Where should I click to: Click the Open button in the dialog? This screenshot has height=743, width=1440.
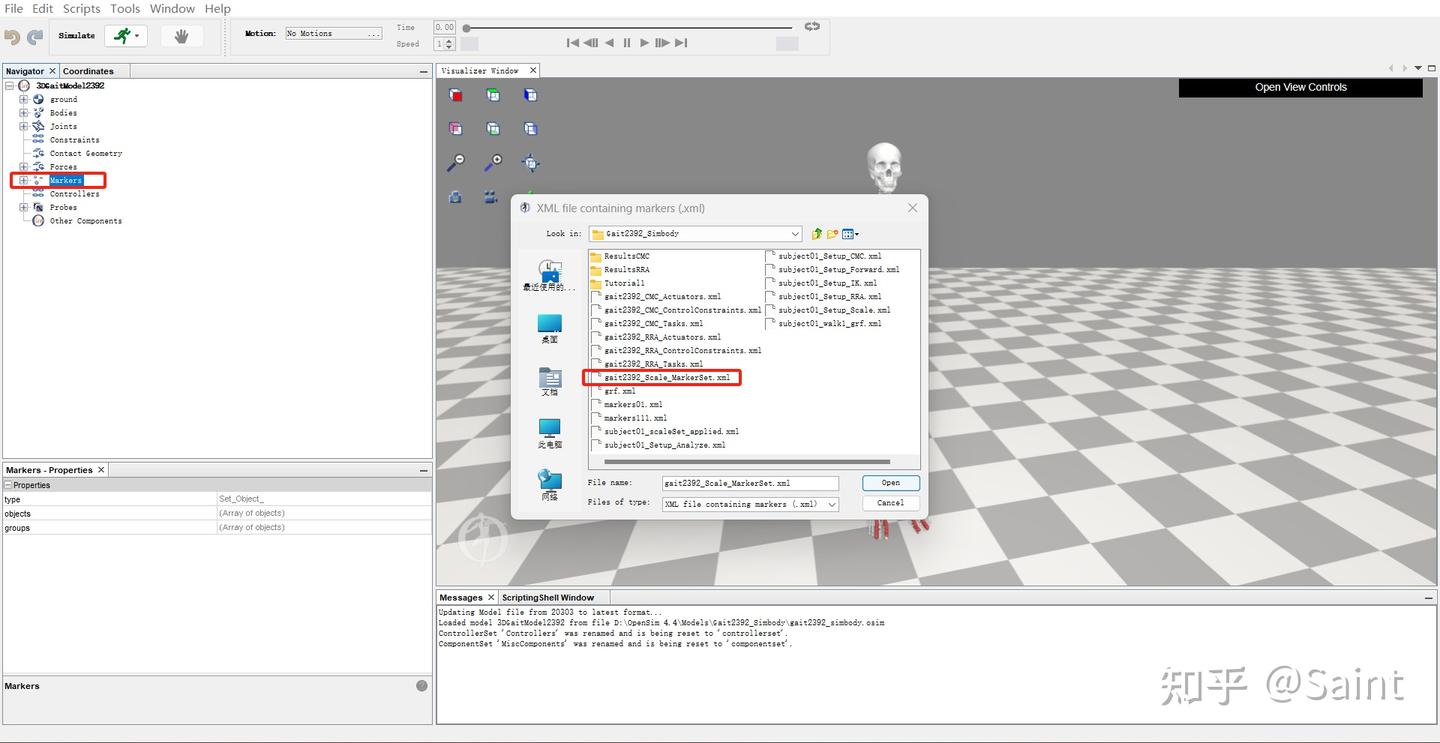click(889, 482)
